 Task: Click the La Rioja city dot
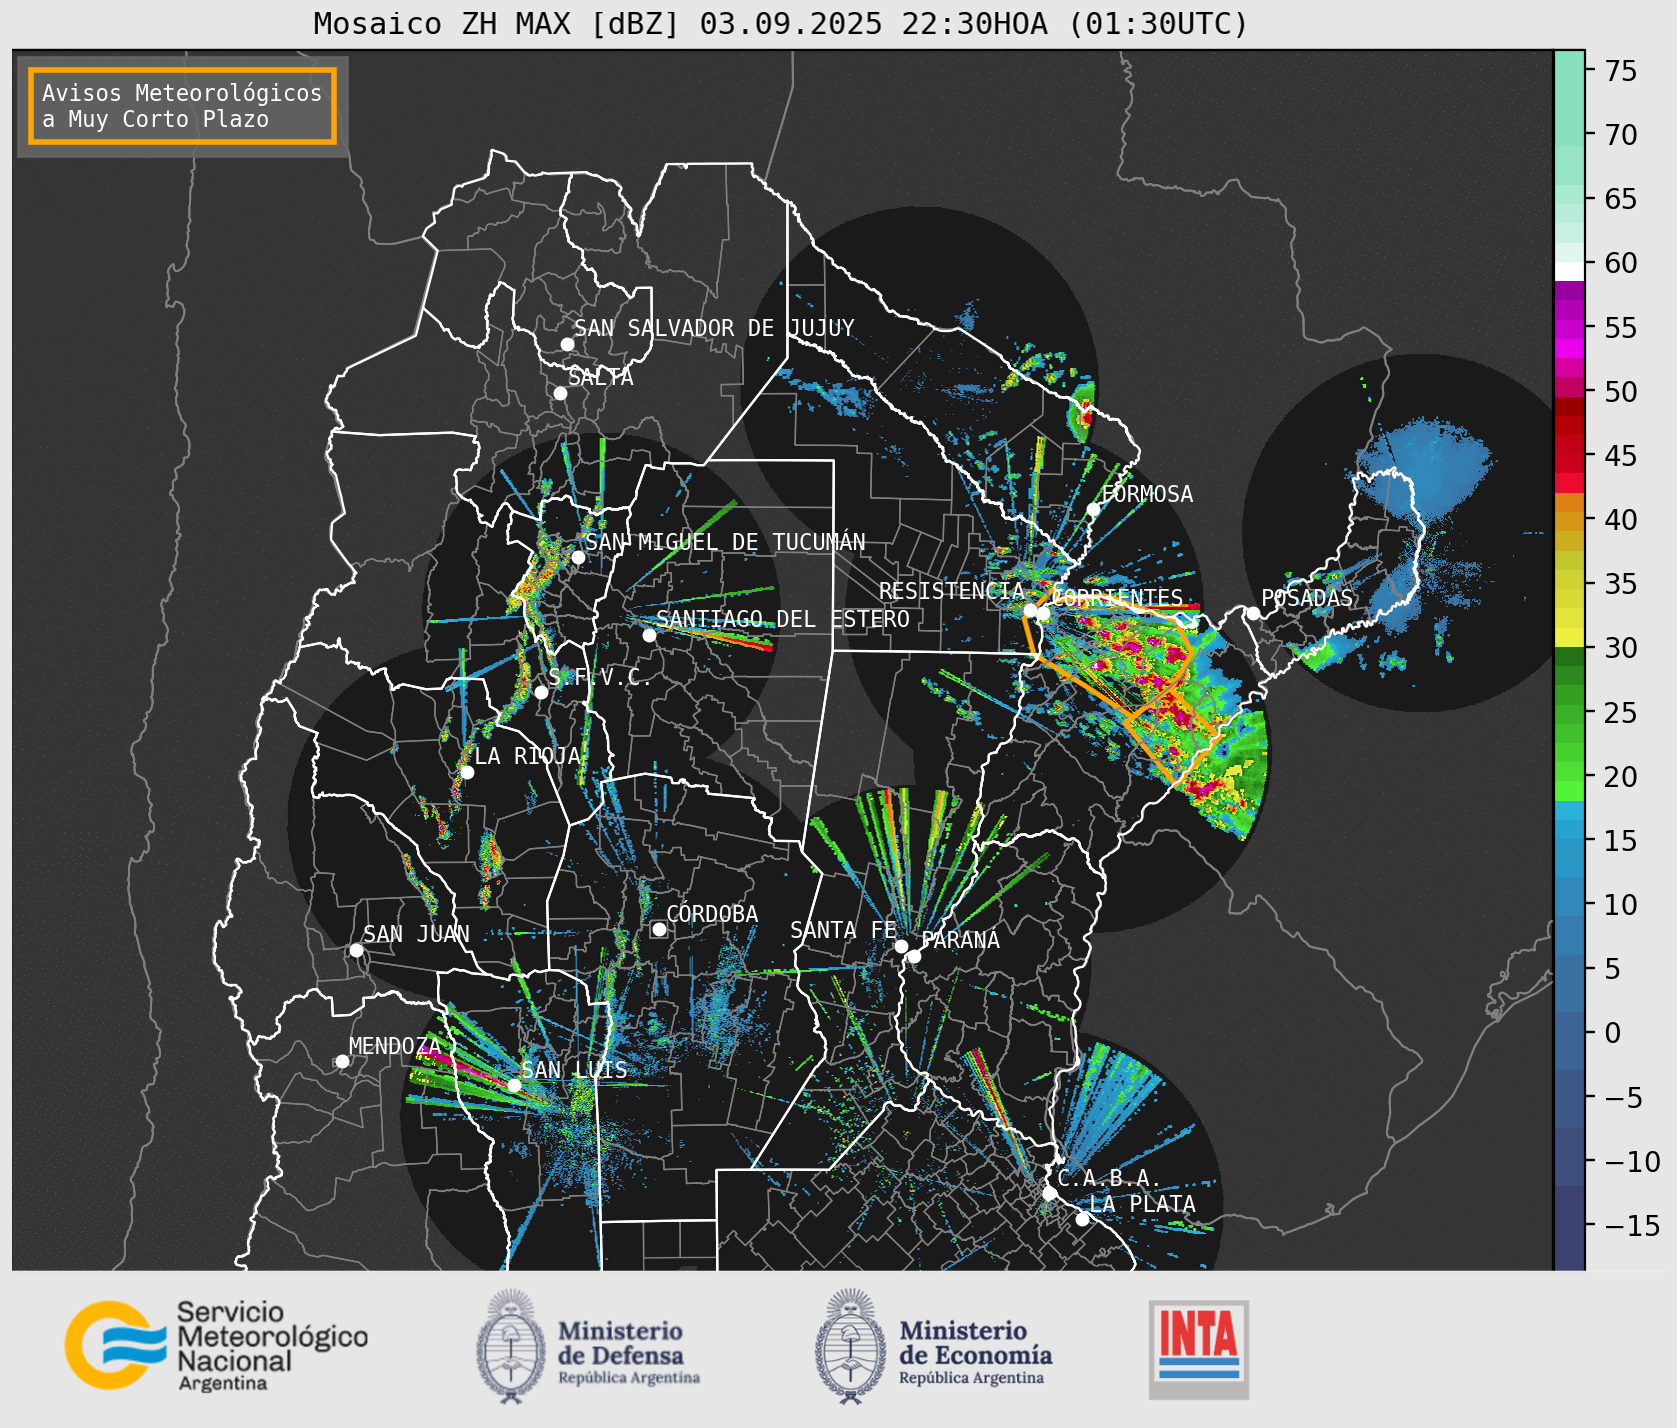click(x=467, y=772)
